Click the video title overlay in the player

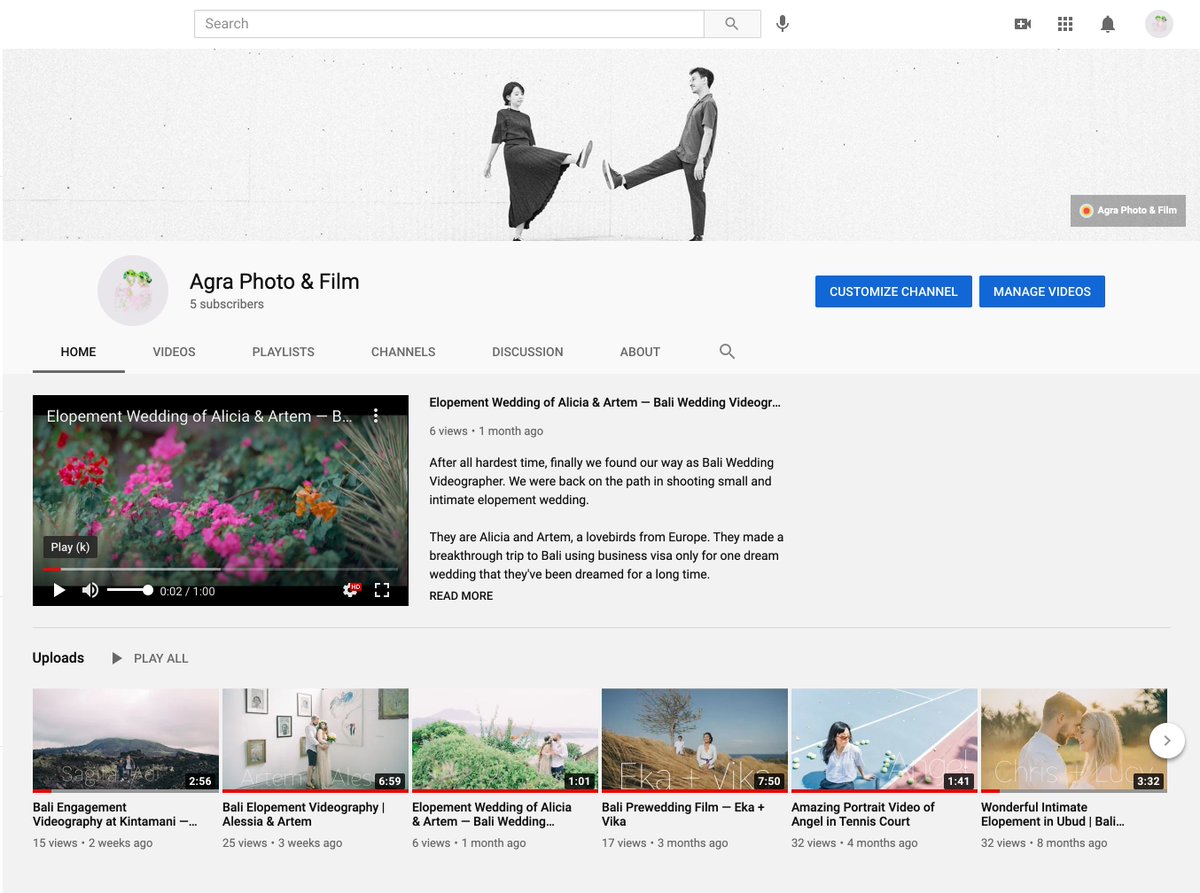point(199,416)
